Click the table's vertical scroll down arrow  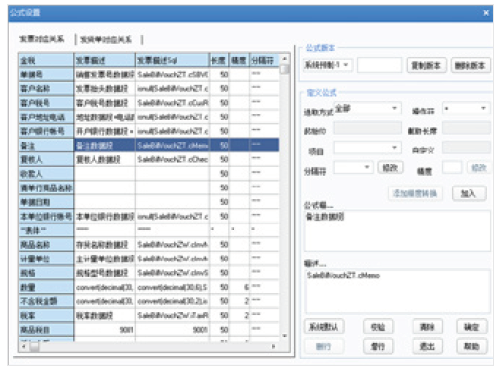click(x=285, y=336)
